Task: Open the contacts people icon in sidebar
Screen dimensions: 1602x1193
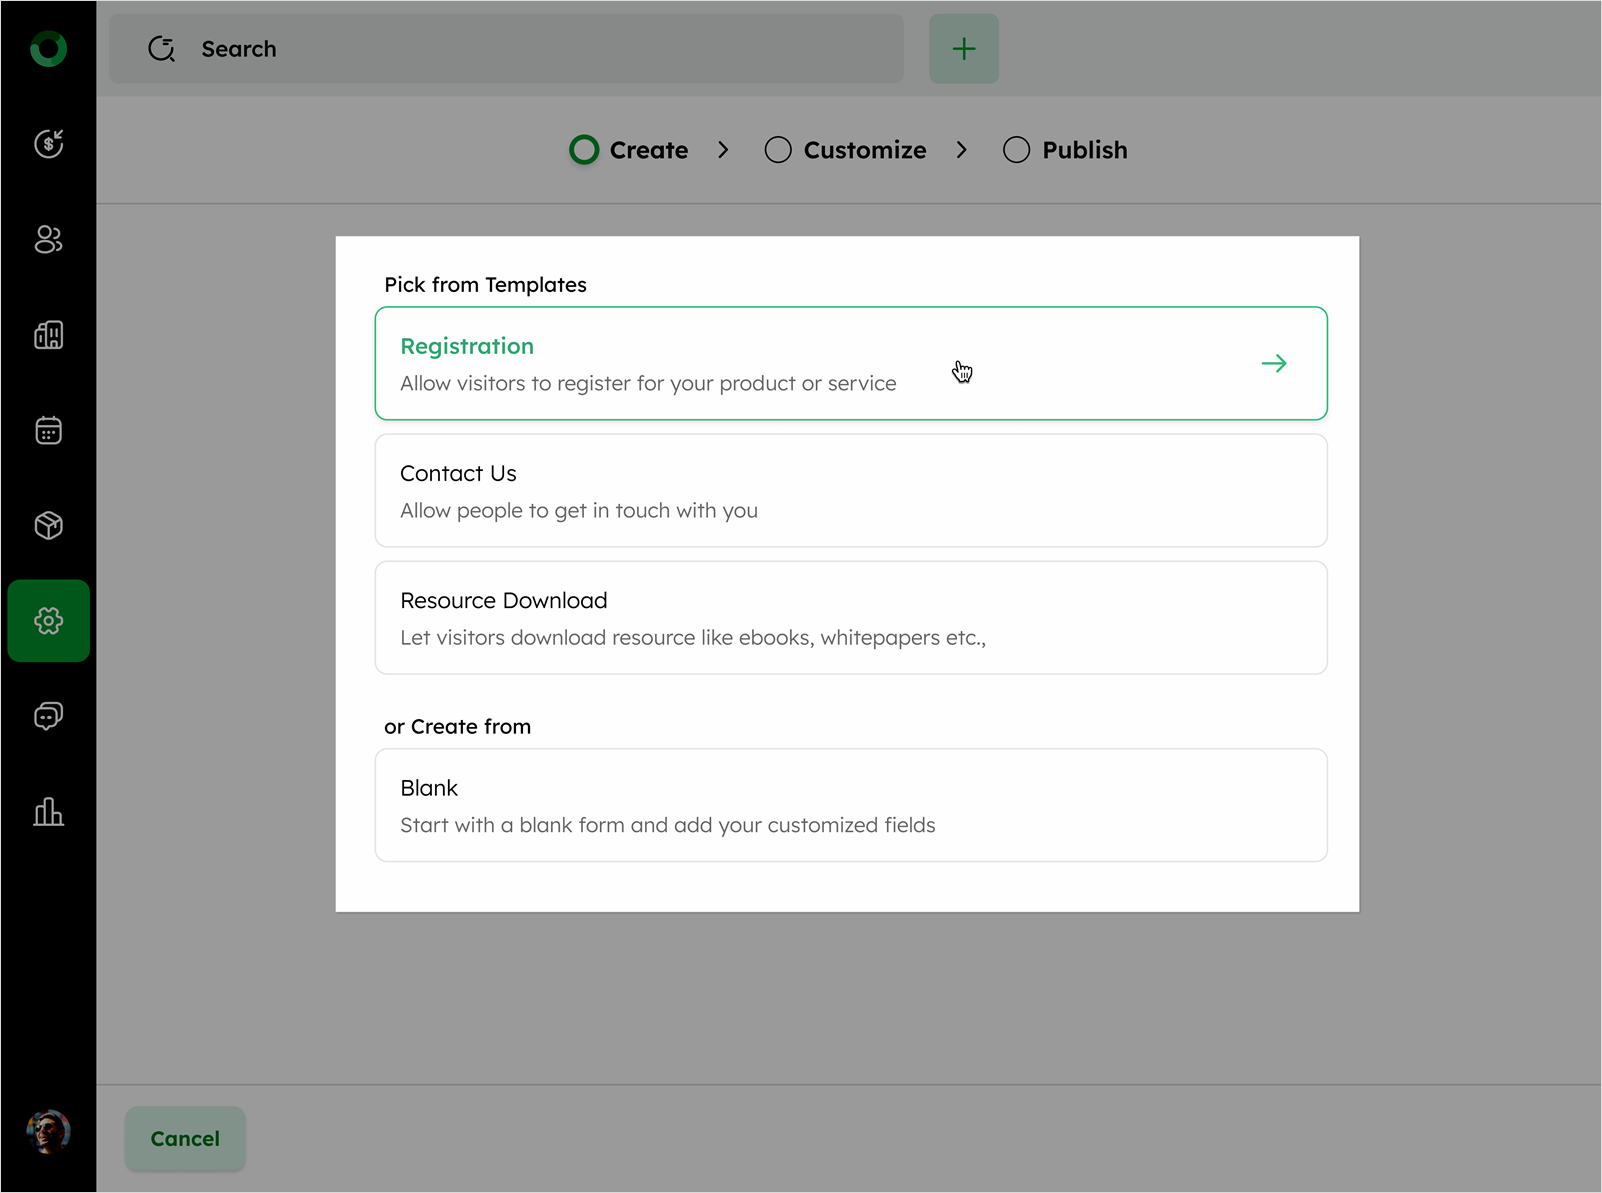Action: click(x=48, y=239)
